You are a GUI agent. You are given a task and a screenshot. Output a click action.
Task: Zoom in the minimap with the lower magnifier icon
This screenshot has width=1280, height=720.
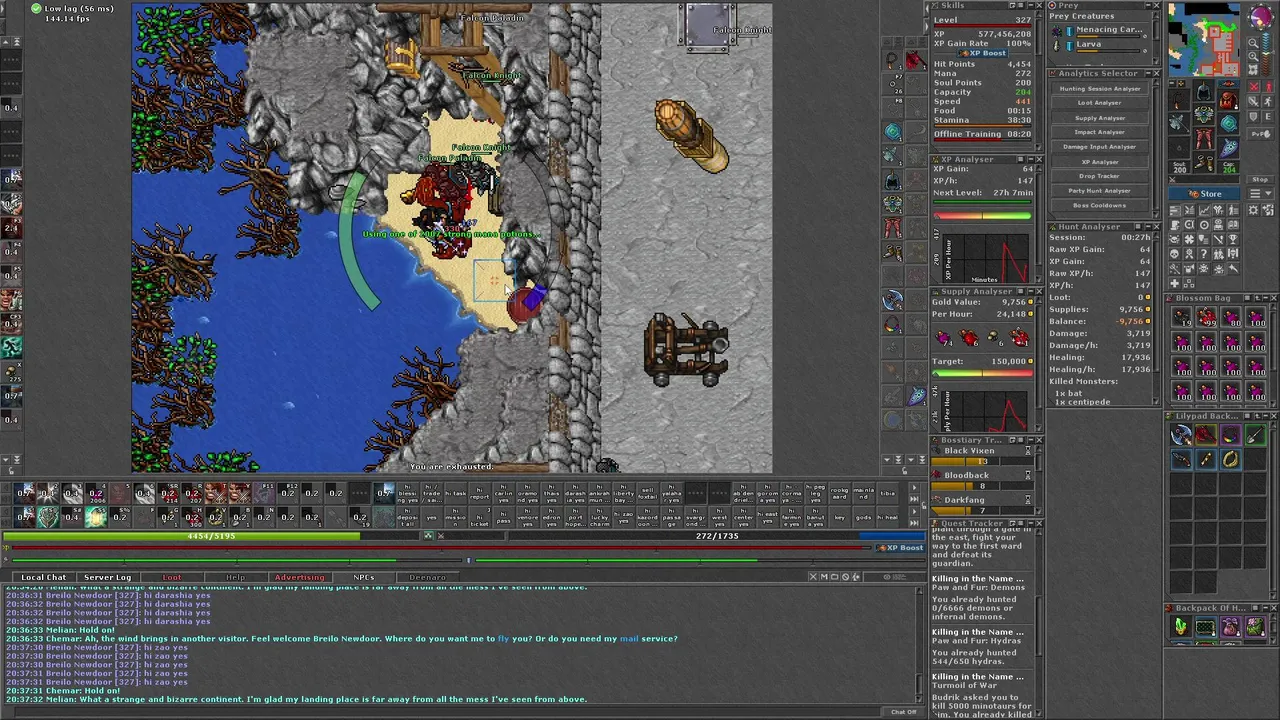(1253, 56)
